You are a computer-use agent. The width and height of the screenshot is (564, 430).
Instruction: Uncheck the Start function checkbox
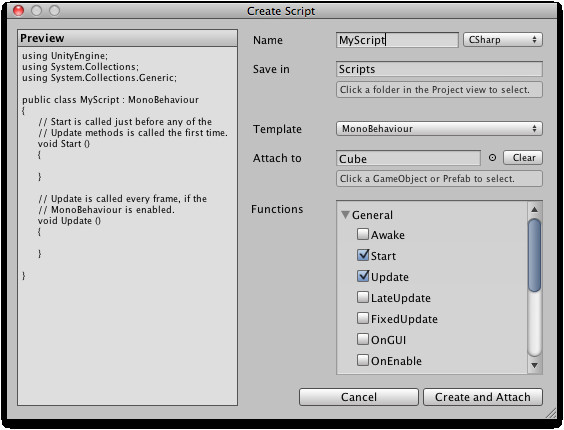[x=363, y=255]
